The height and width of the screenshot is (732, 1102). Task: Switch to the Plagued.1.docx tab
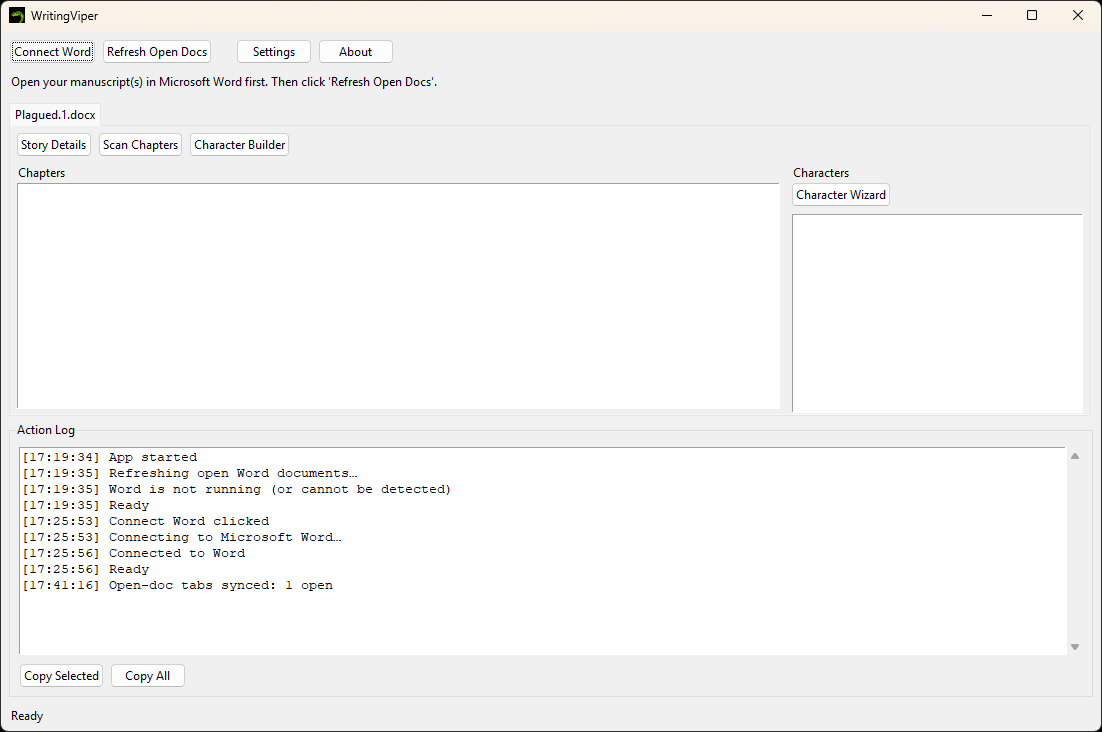[x=55, y=115]
